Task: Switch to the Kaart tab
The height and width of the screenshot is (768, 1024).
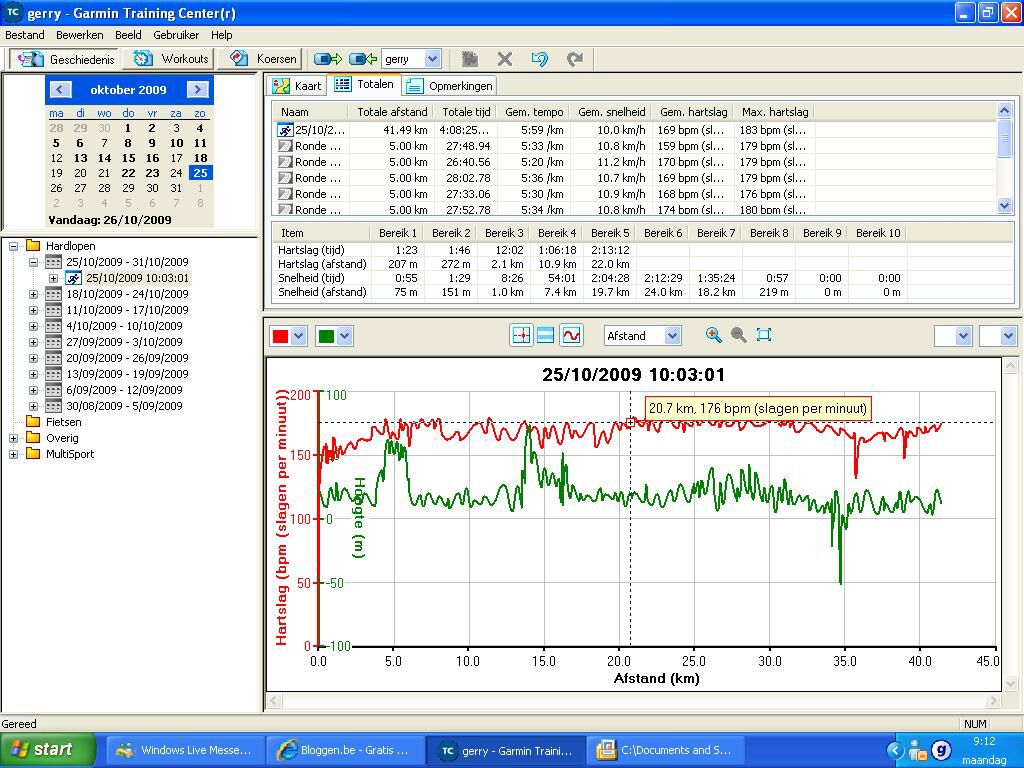Action: click(x=297, y=86)
